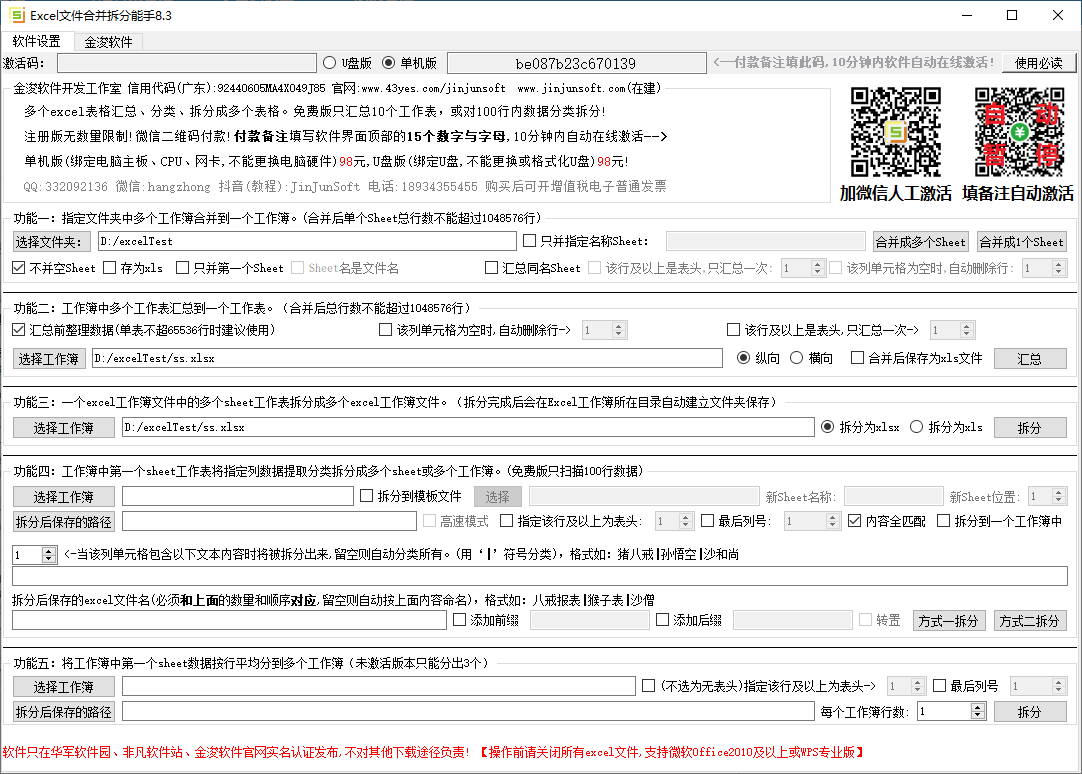This screenshot has width=1082, height=774.
Task: Click 选择文件夹 button in function one
Action: [x=52, y=241]
